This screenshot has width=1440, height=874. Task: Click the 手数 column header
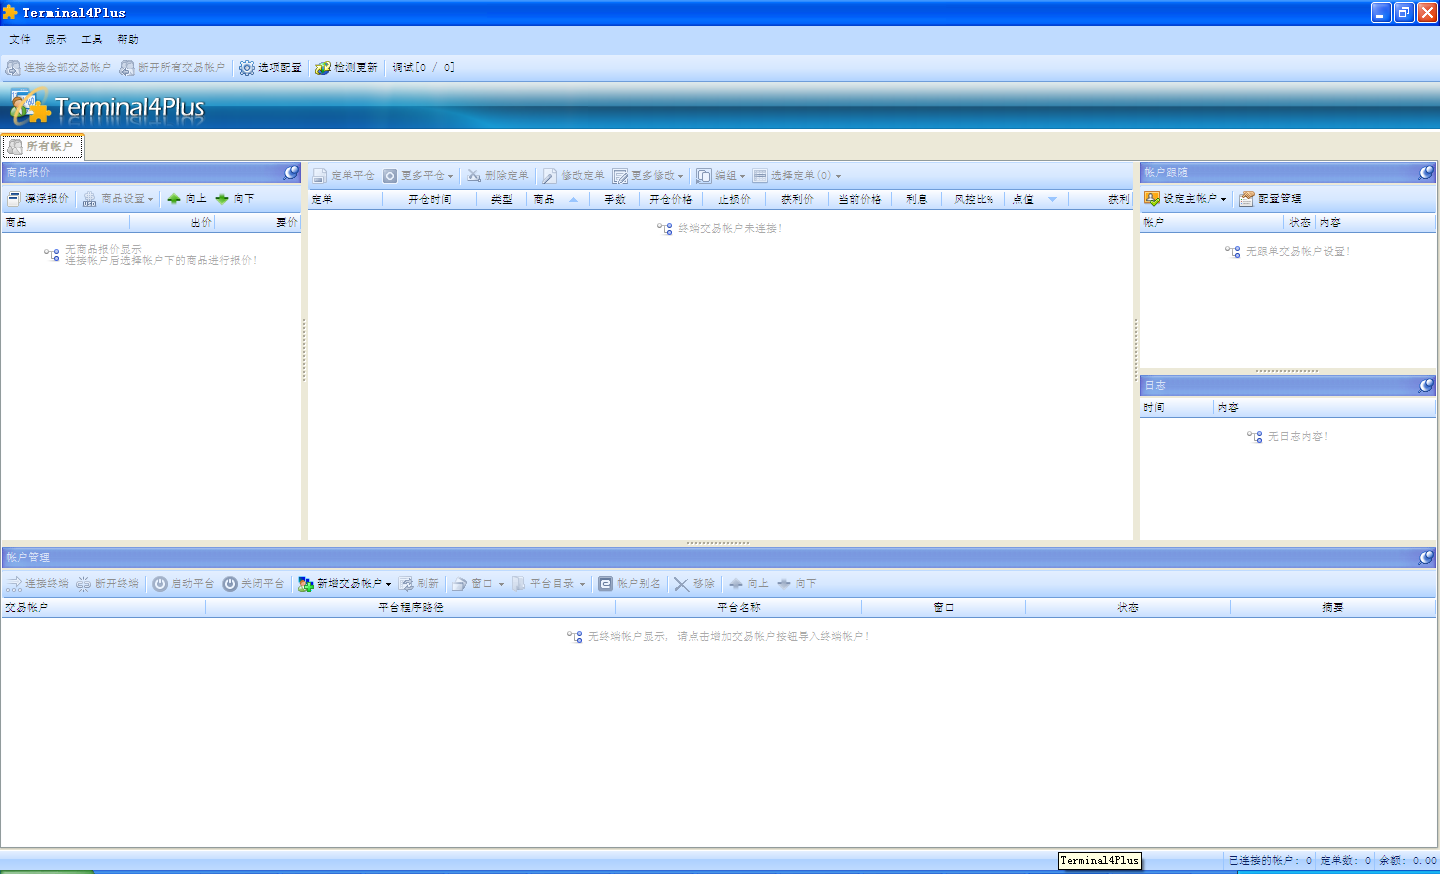click(615, 200)
